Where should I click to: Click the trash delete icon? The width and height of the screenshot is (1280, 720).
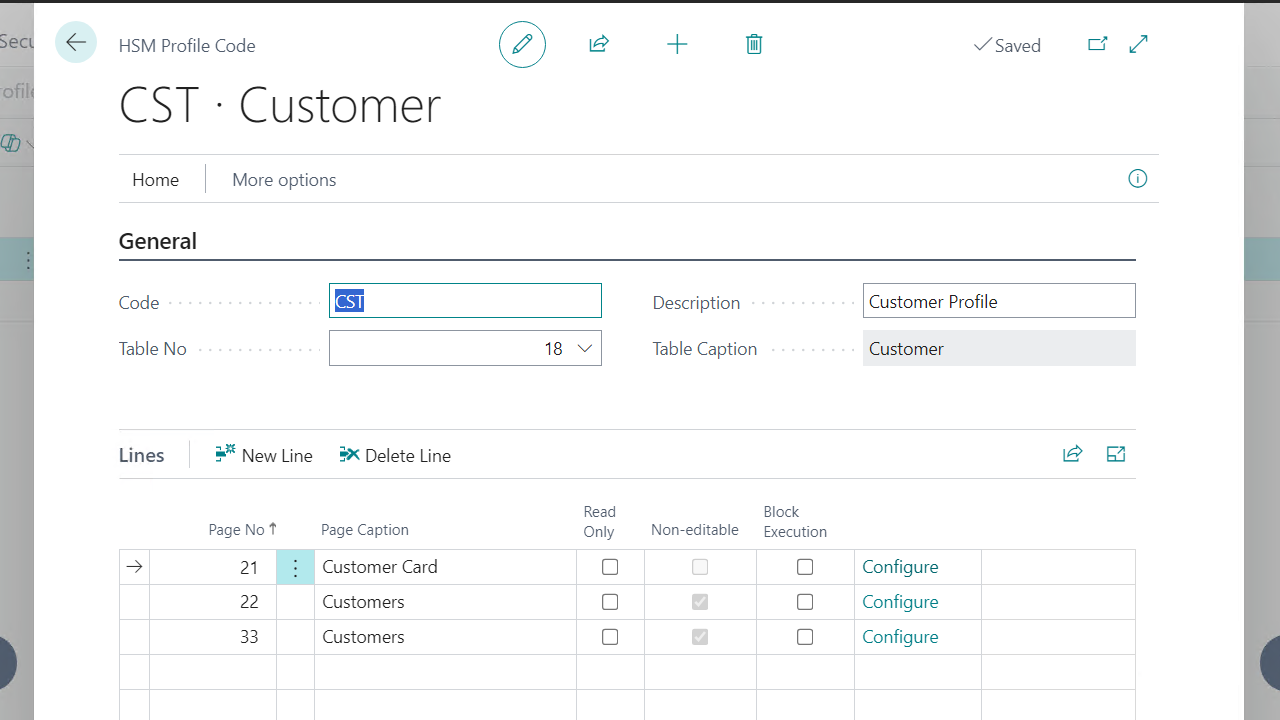point(754,45)
